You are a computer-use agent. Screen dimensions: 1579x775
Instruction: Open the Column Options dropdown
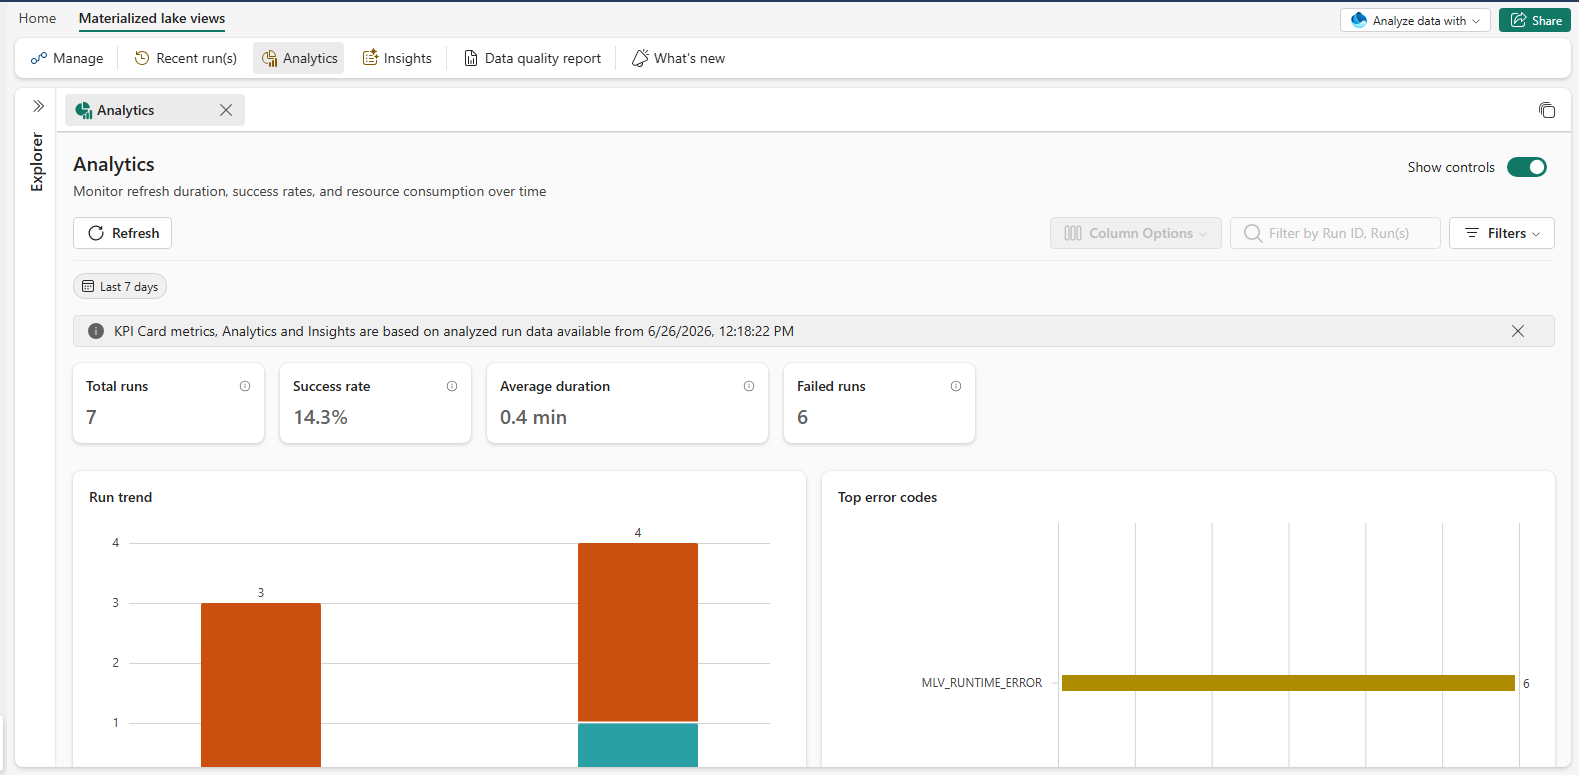pyautogui.click(x=1135, y=233)
